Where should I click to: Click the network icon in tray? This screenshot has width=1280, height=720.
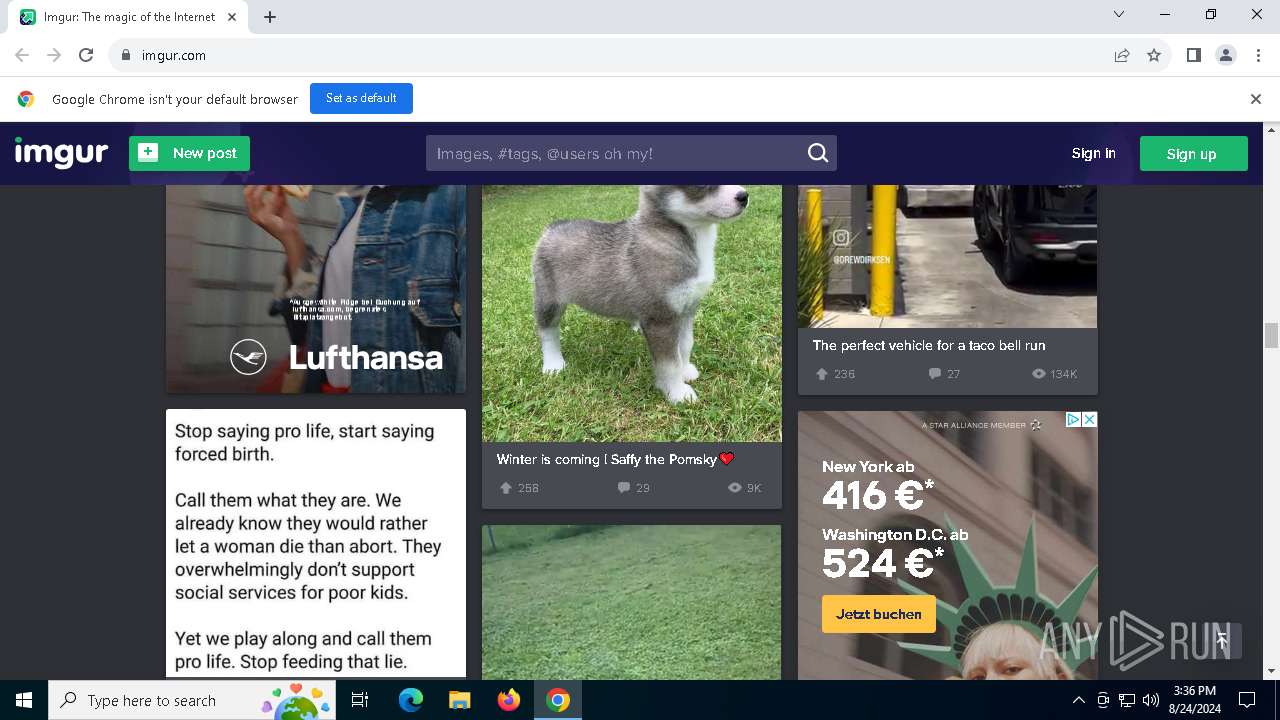coord(1127,700)
